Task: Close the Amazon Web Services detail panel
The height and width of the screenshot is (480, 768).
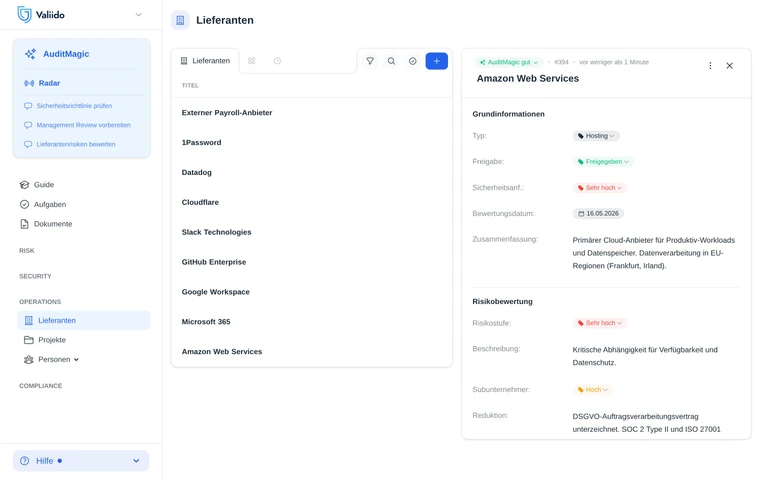Action: 729,66
